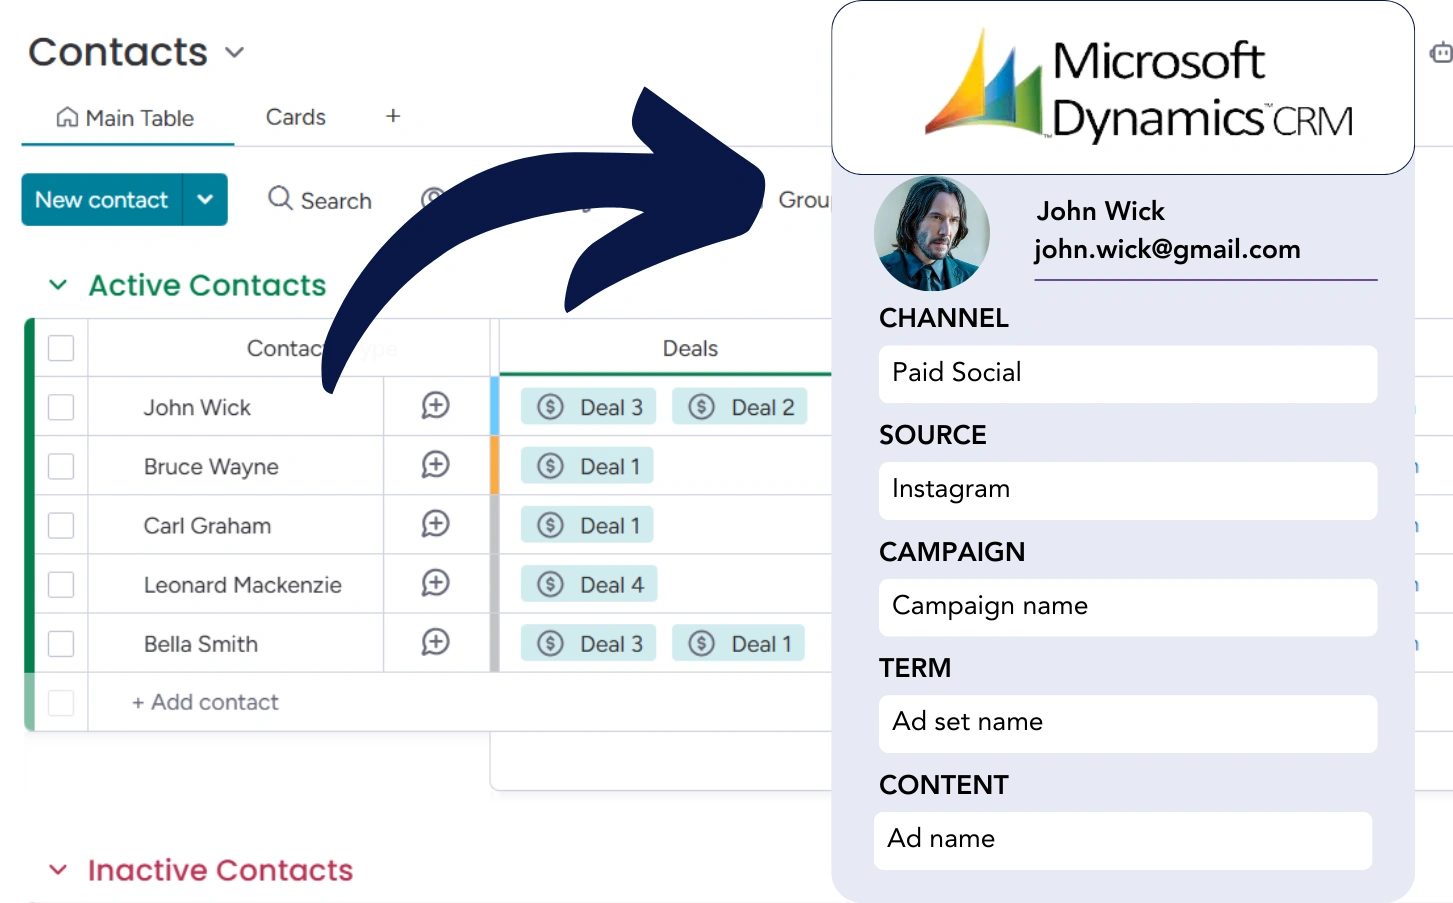Image resolution: width=1453 pixels, height=903 pixels.
Task: Click the Active Contacts group title
Action: 207,285
